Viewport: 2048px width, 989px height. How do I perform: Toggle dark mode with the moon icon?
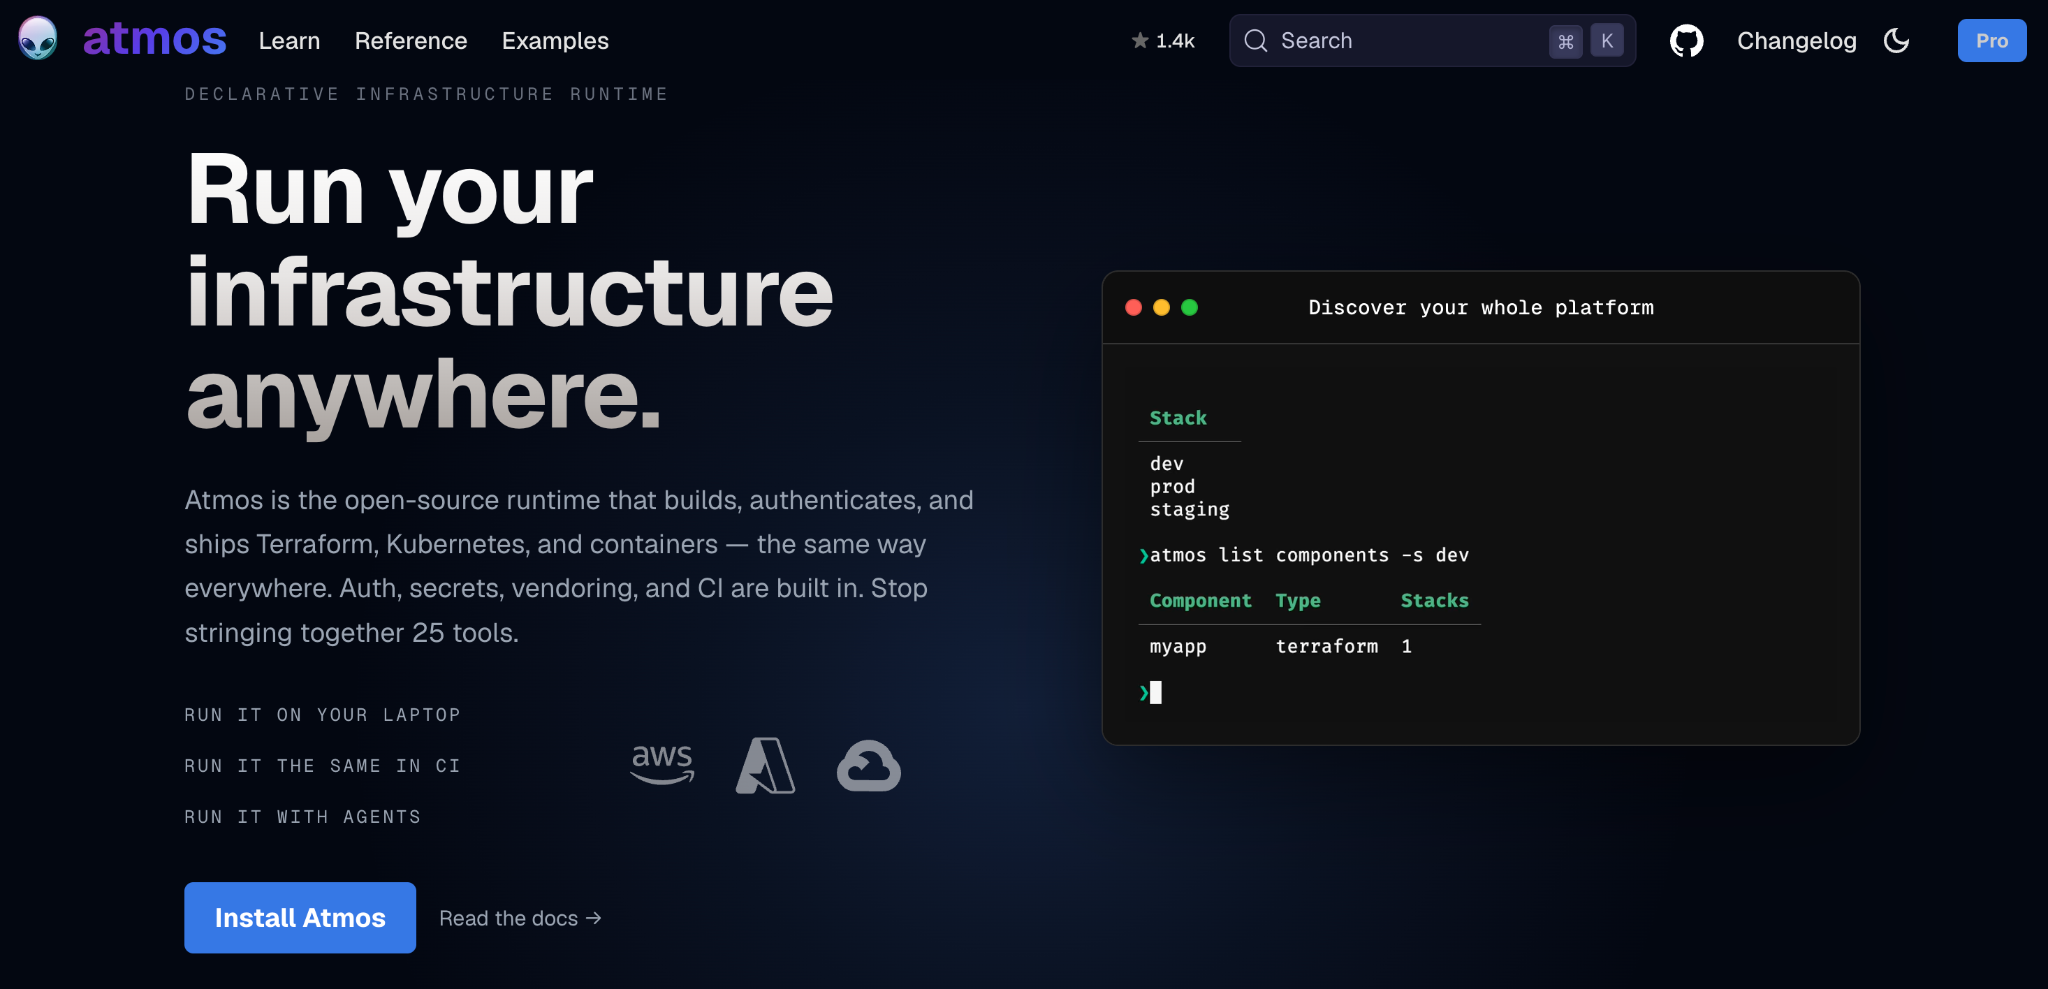click(x=1896, y=41)
